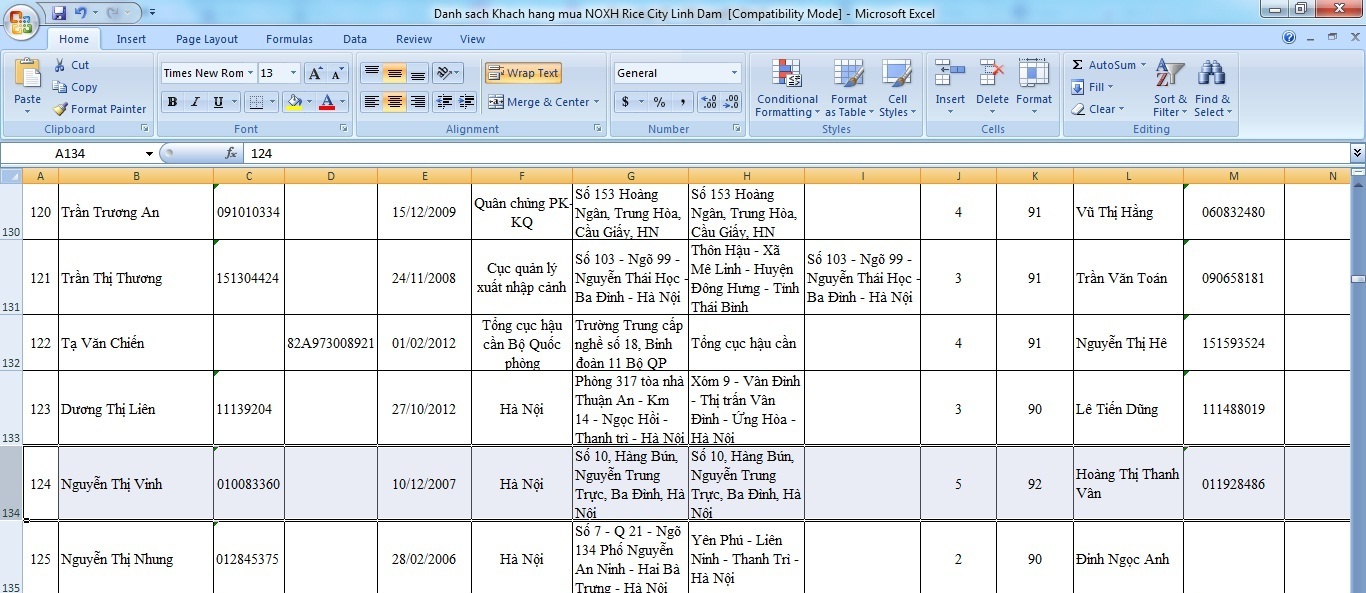Toggle Wrap Text for the cell
Screen dimensions: 1366x593
click(523, 73)
